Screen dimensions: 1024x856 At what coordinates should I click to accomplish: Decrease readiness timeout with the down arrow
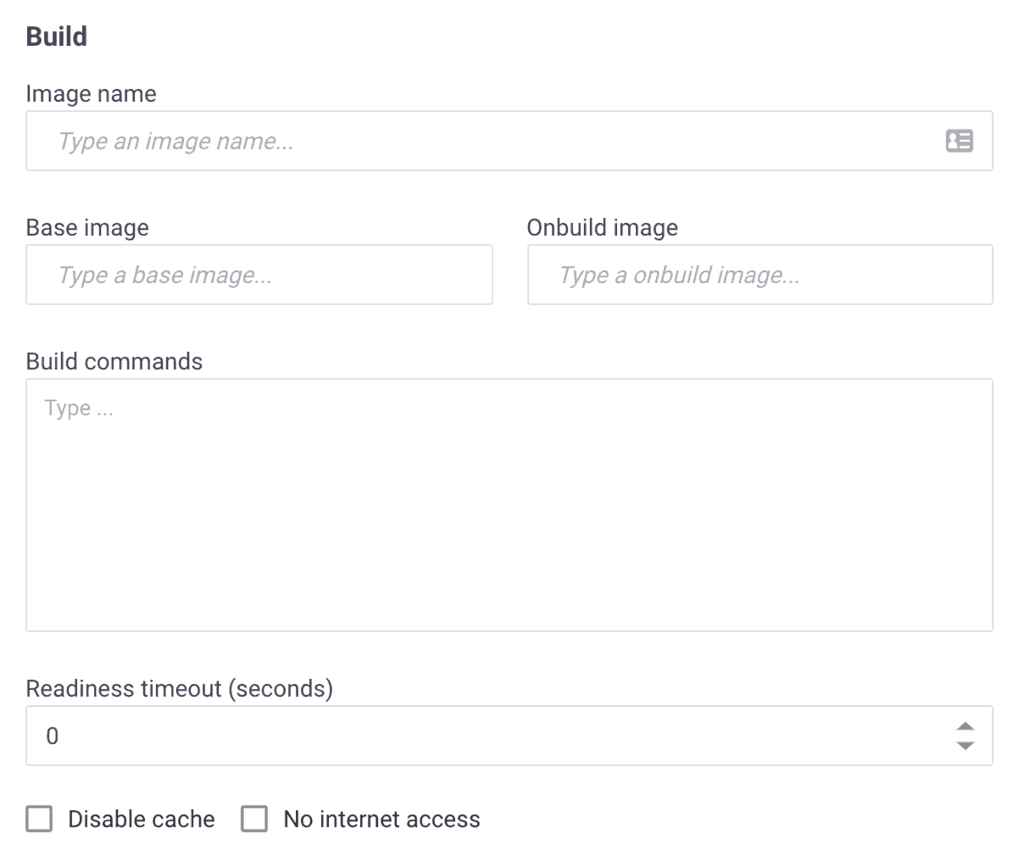click(x=965, y=746)
